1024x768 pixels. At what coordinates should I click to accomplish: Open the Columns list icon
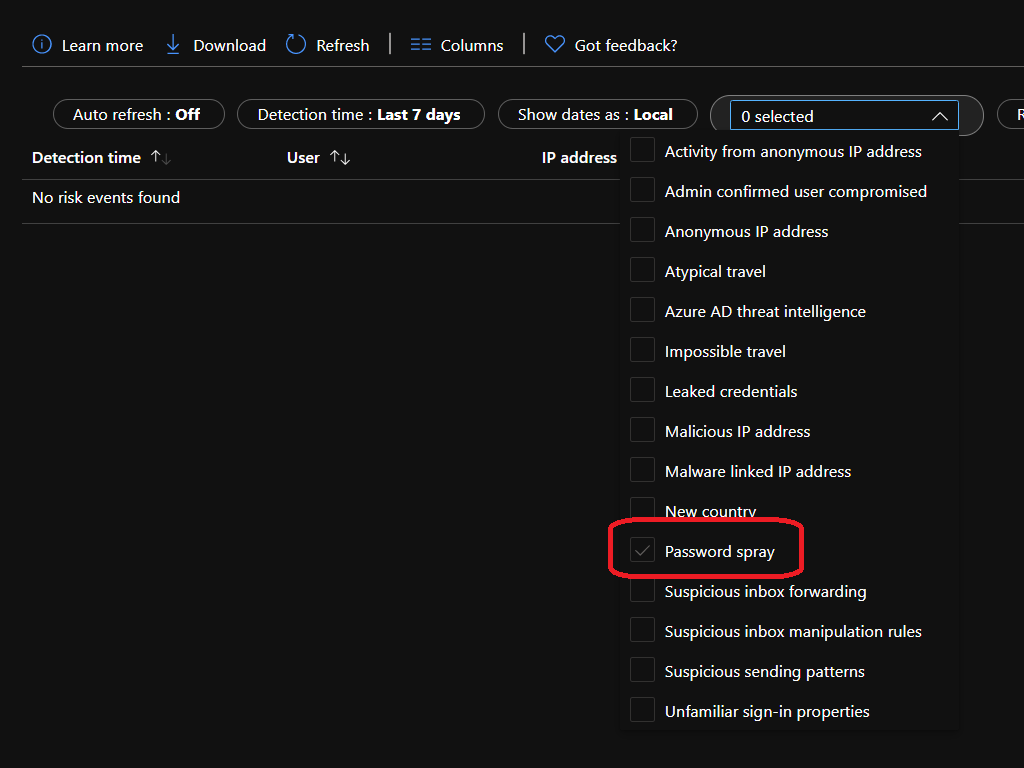tap(421, 45)
